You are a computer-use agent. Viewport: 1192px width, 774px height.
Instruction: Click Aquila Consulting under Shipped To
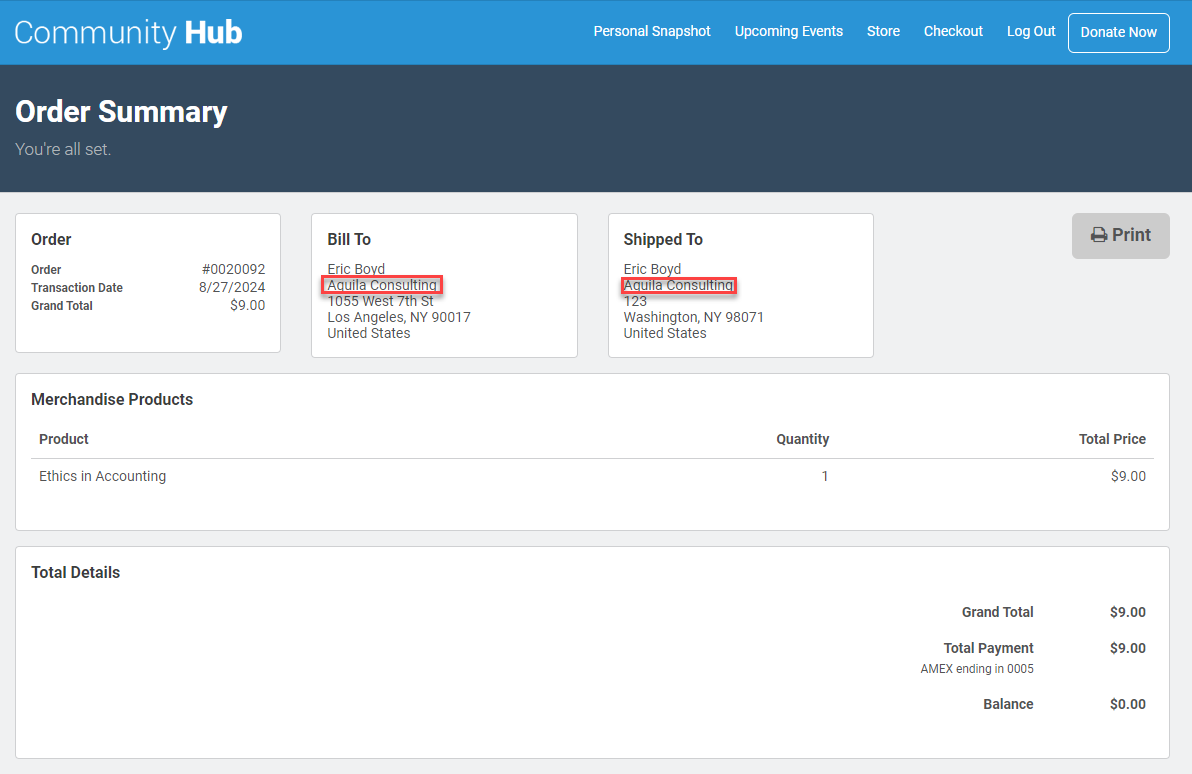678,285
